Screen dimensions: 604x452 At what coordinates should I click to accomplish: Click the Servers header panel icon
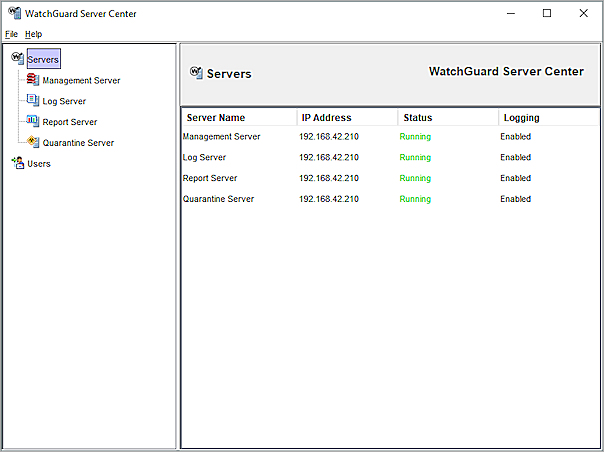[196, 73]
